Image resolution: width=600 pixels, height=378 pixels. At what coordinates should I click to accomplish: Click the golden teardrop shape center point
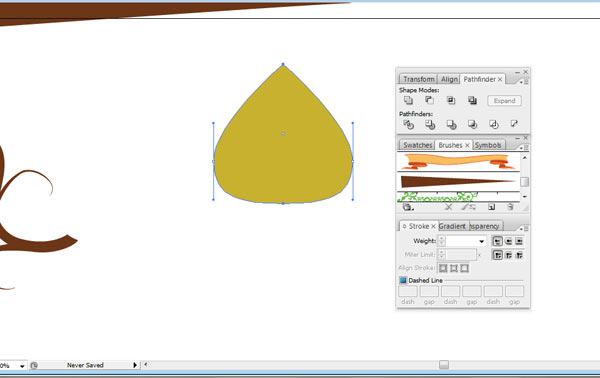pos(283,134)
